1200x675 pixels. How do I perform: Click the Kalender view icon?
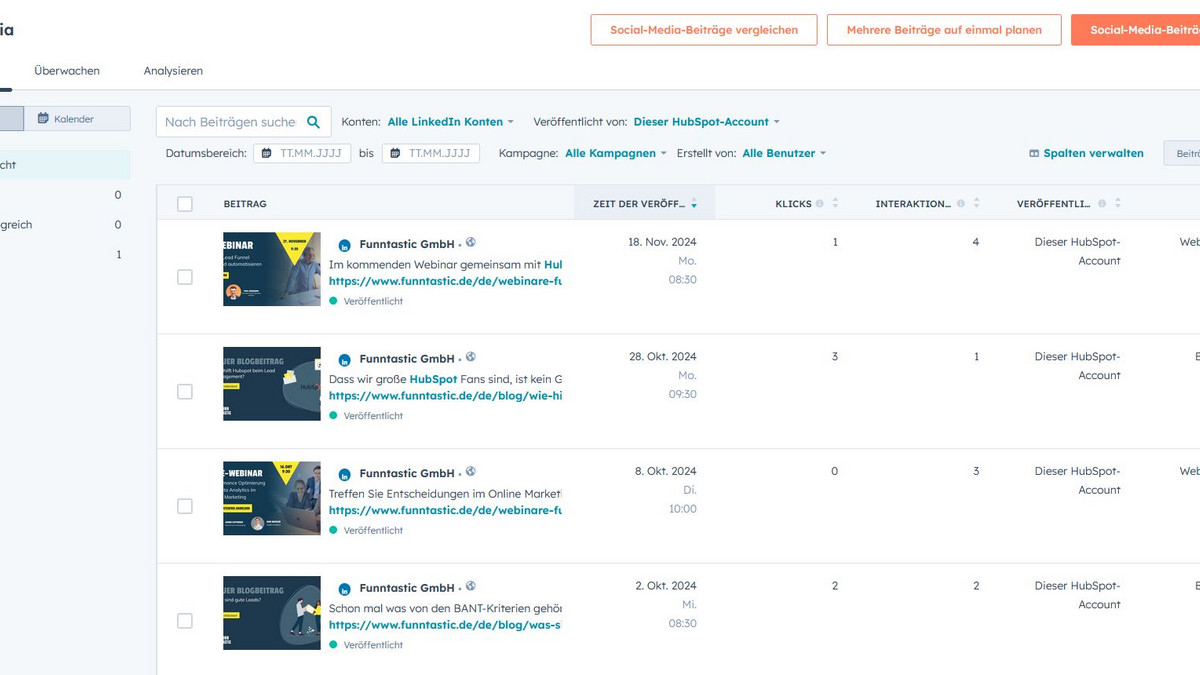43,119
